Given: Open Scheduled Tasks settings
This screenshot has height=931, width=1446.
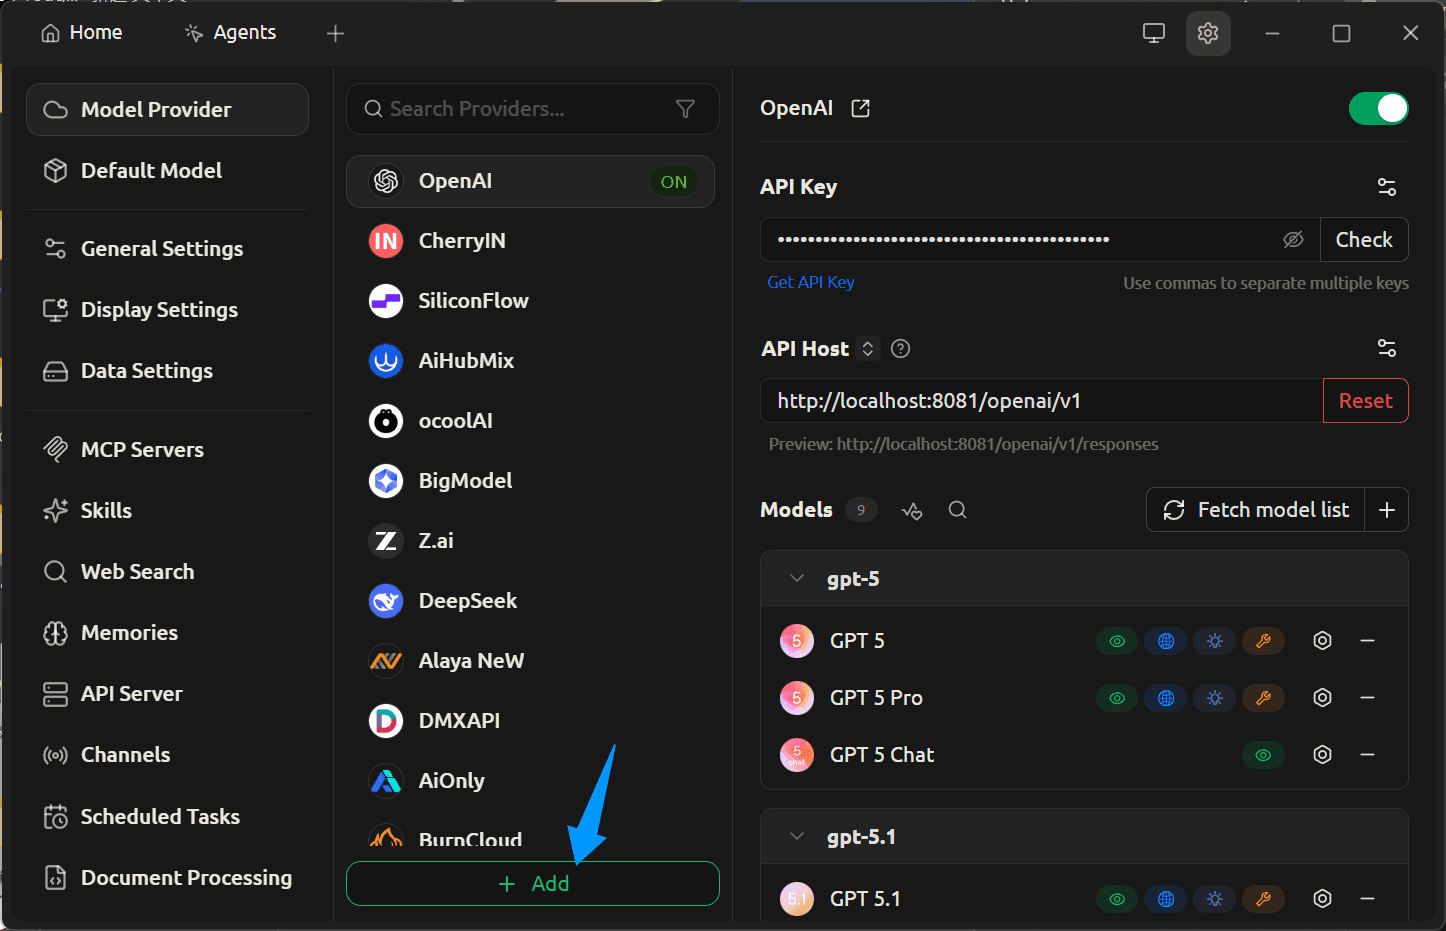Looking at the screenshot, I should pyautogui.click(x=167, y=817).
